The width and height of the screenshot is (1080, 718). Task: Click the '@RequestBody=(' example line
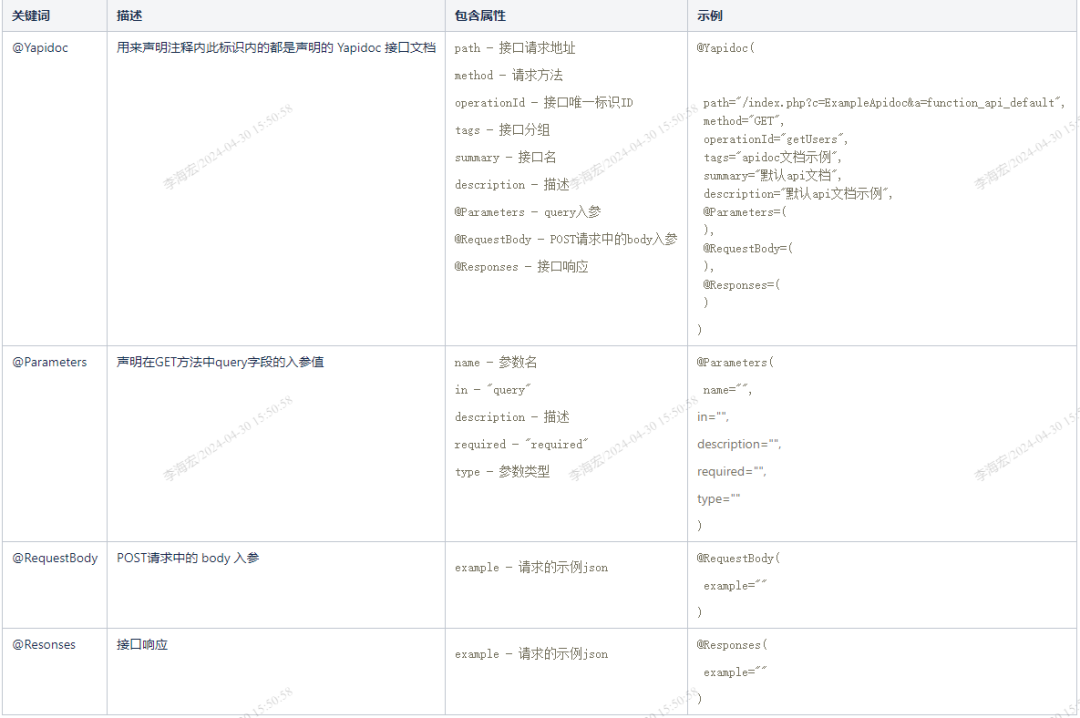[x=748, y=248]
